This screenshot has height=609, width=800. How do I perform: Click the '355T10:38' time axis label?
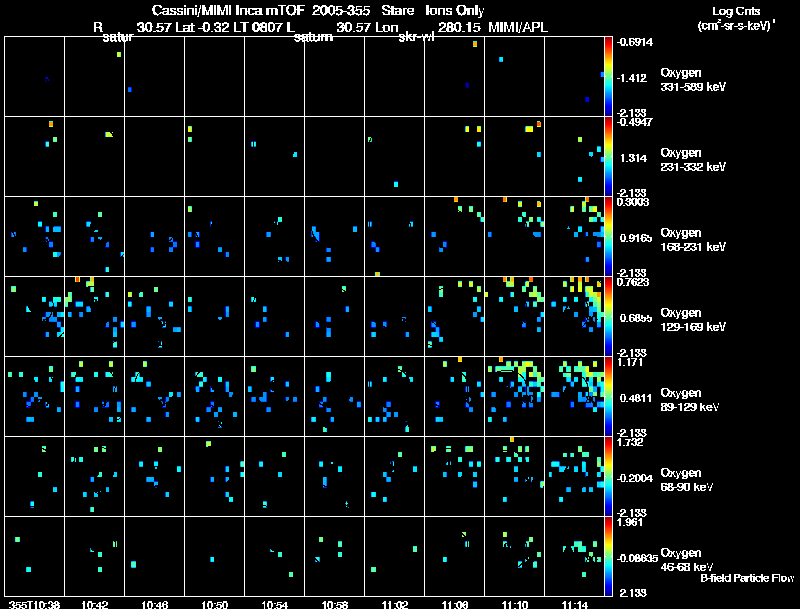point(34,604)
